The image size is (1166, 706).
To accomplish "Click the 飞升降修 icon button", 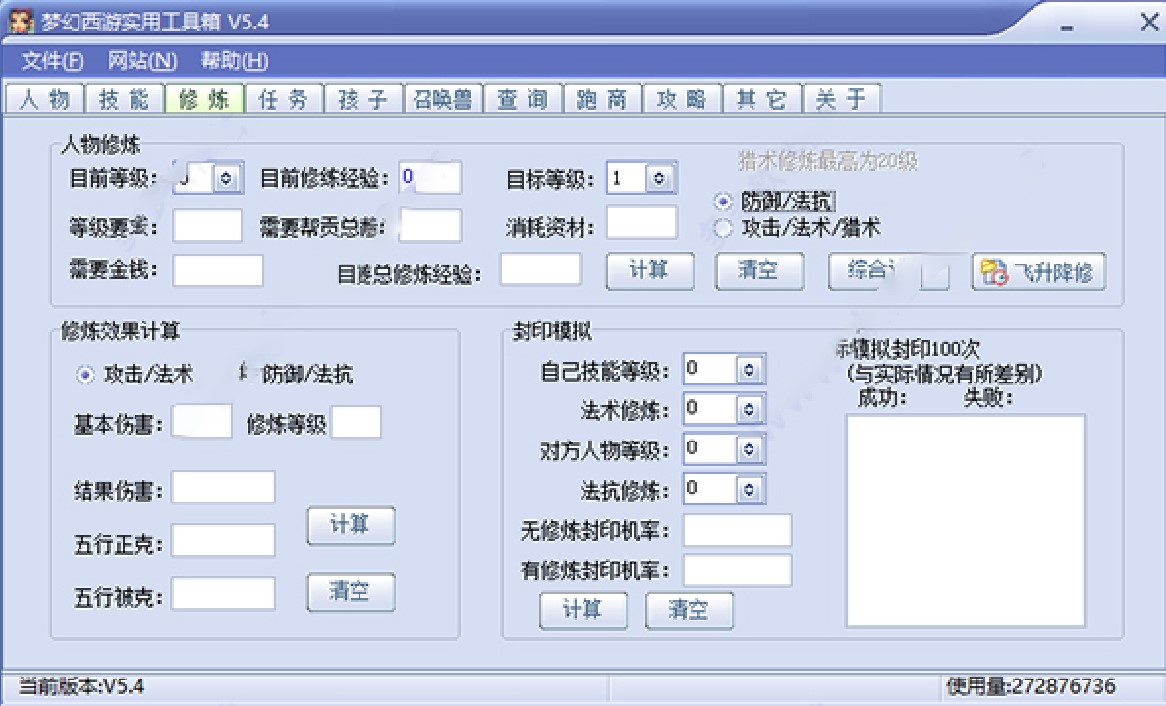I will 1039,271.
